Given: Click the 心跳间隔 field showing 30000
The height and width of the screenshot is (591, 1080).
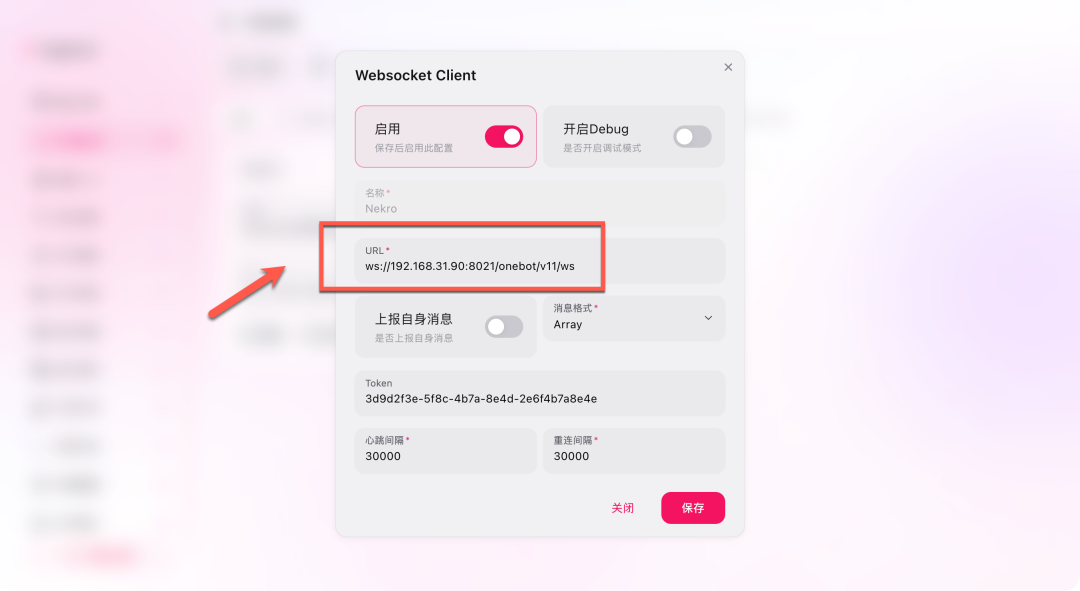Looking at the screenshot, I should tap(446, 450).
